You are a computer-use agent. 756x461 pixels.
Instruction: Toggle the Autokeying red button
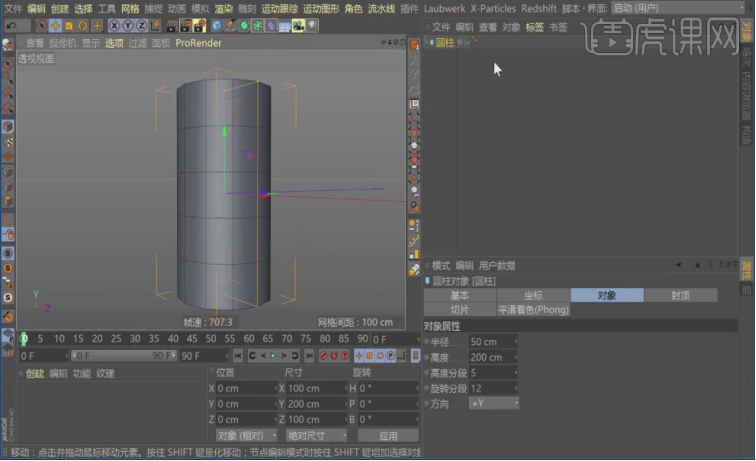334,356
